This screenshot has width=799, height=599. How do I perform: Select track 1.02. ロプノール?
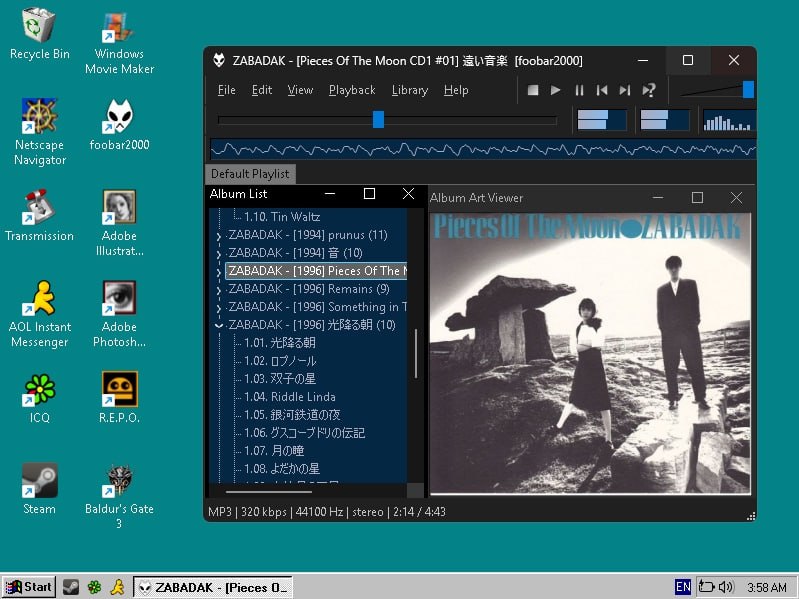(280, 361)
